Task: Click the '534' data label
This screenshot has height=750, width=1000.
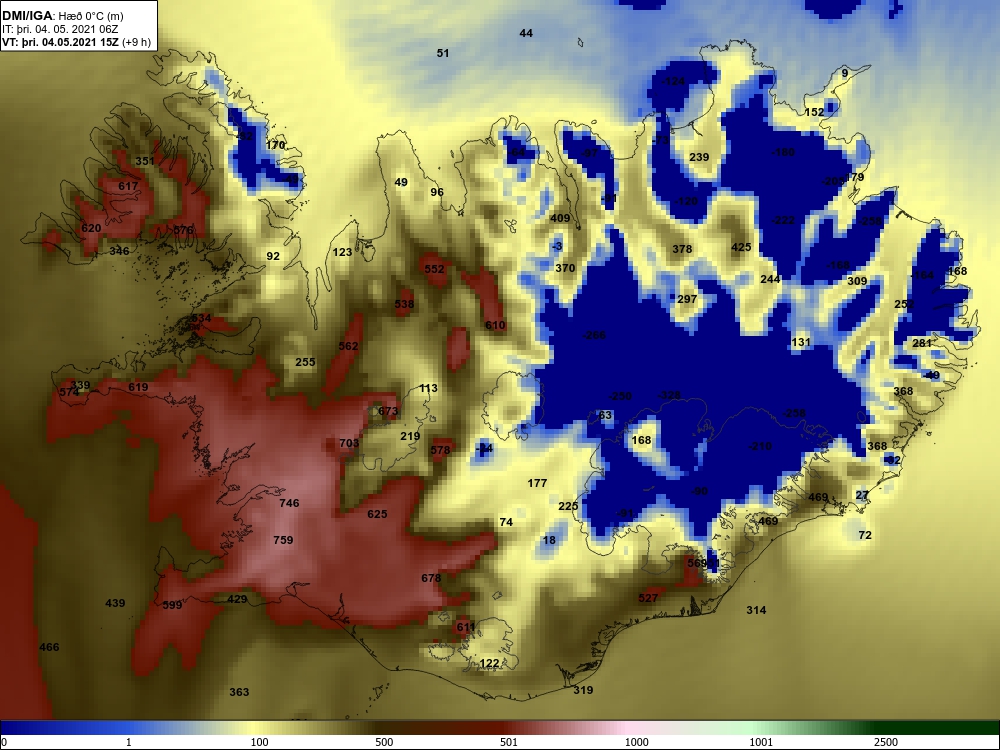Action: (x=201, y=318)
